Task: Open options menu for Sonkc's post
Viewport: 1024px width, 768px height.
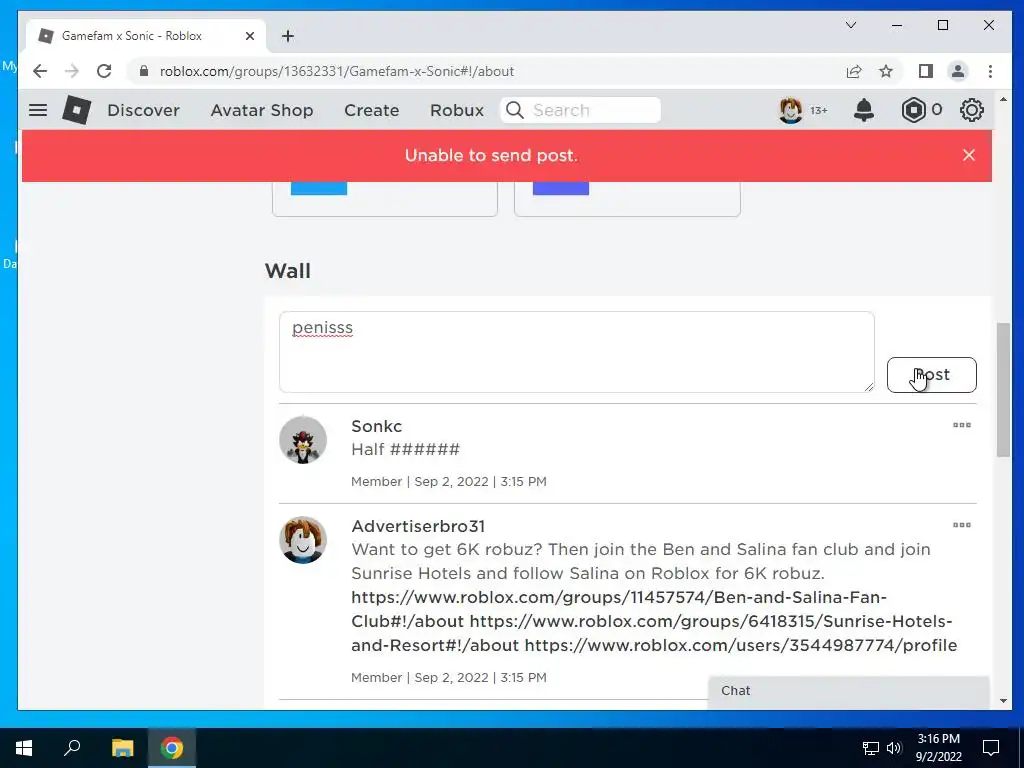Action: coord(961,425)
